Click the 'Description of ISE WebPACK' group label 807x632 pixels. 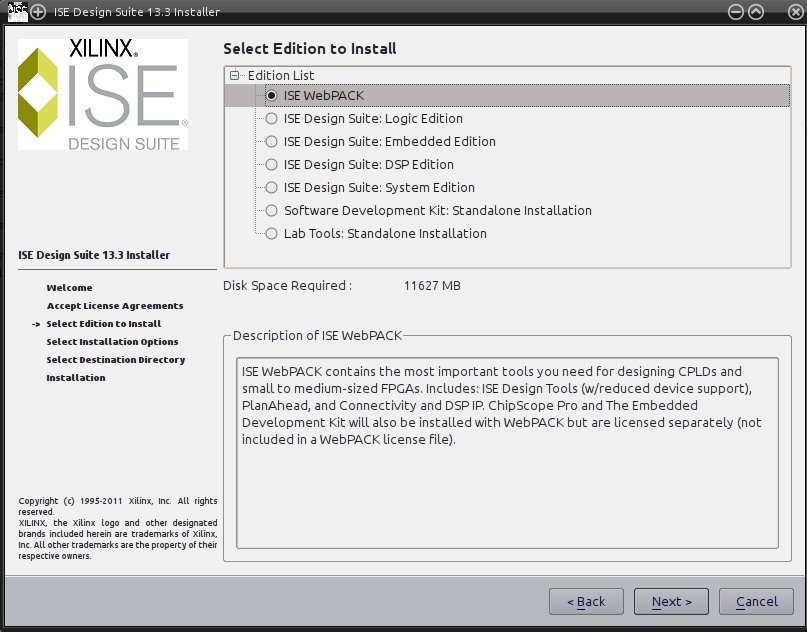(317, 336)
